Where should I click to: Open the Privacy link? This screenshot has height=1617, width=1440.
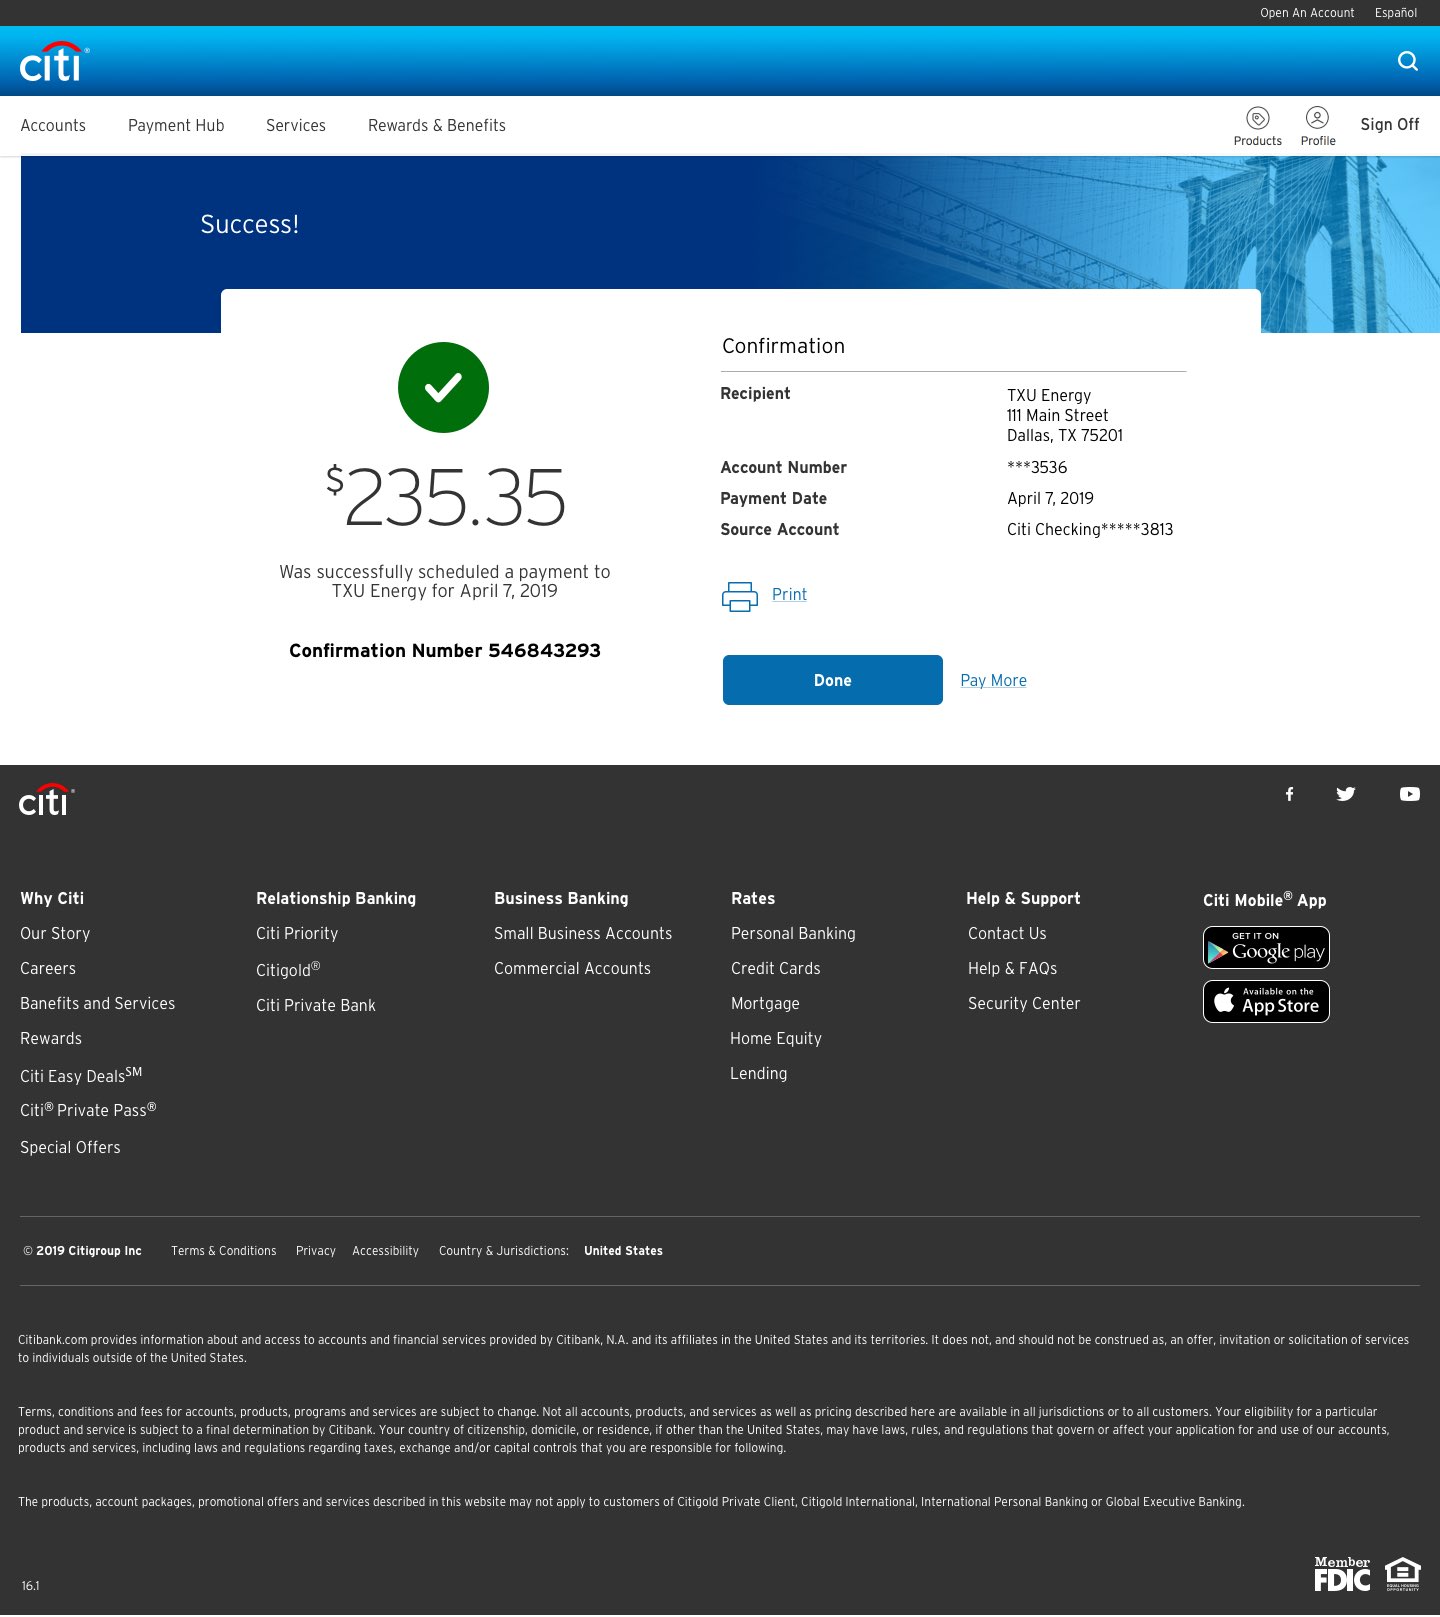(x=316, y=1251)
